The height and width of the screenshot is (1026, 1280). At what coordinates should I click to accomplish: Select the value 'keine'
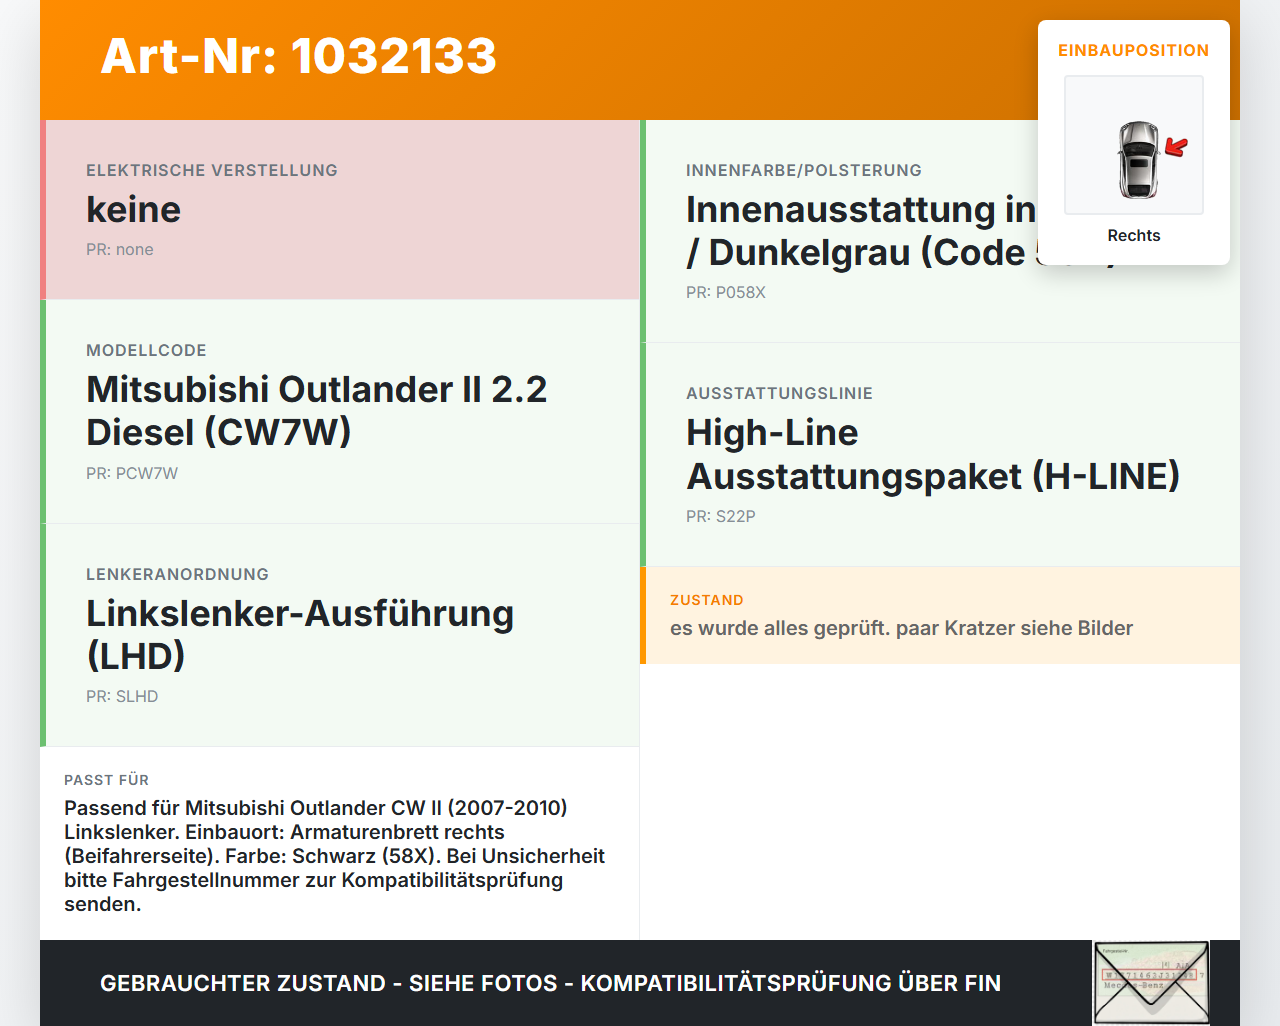(134, 209)
